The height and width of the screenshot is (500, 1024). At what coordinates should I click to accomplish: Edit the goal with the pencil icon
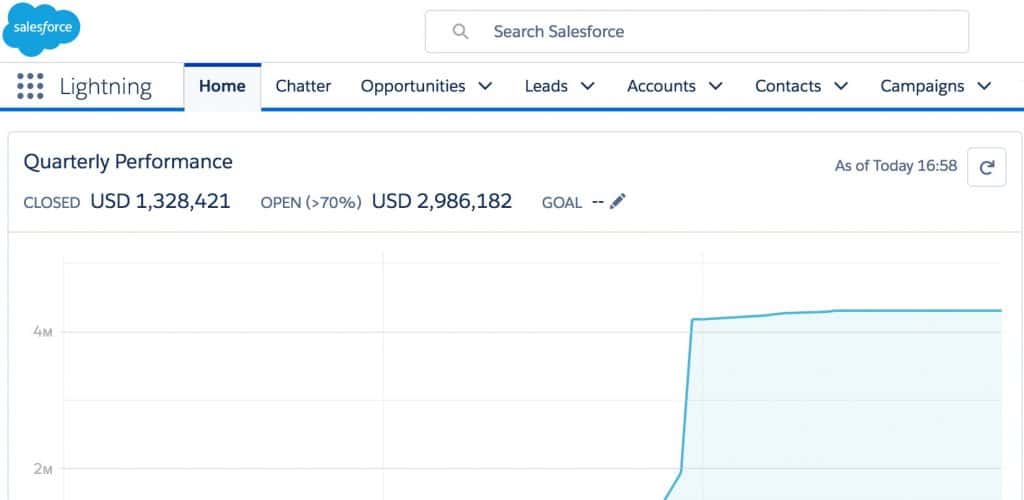(617, 202)
